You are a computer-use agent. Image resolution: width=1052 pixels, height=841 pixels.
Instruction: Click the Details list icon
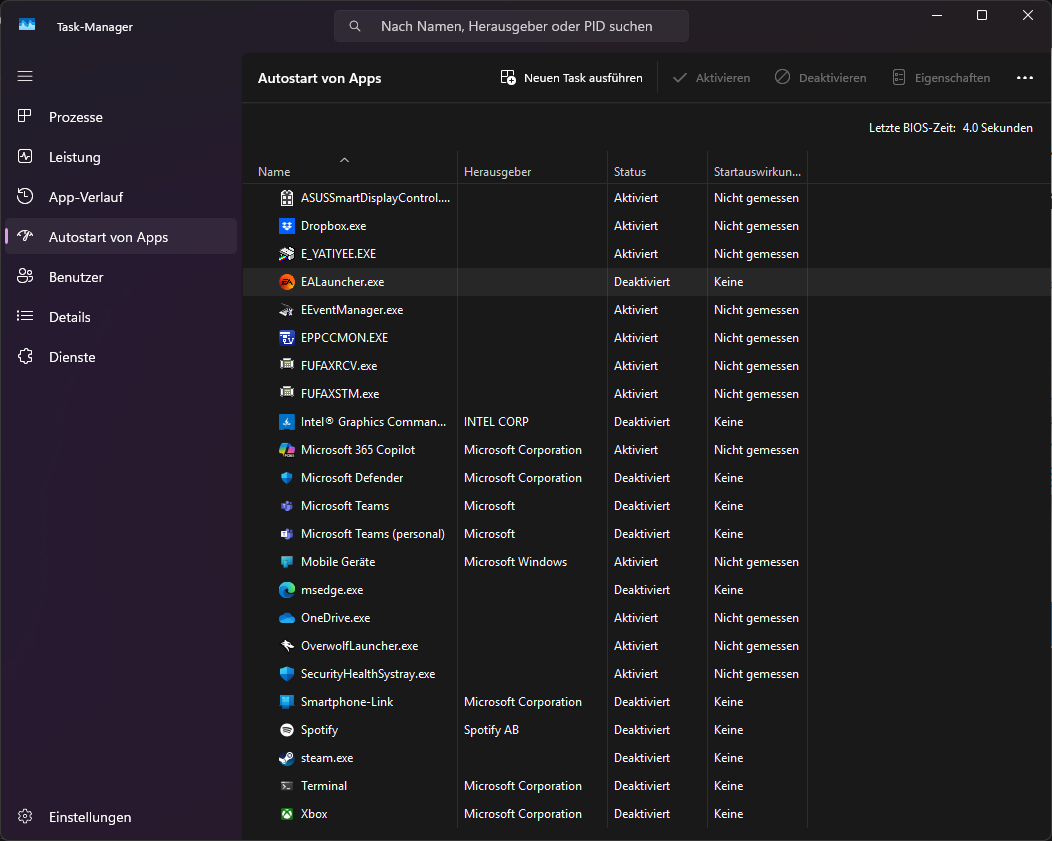click(x=25, y=316)
